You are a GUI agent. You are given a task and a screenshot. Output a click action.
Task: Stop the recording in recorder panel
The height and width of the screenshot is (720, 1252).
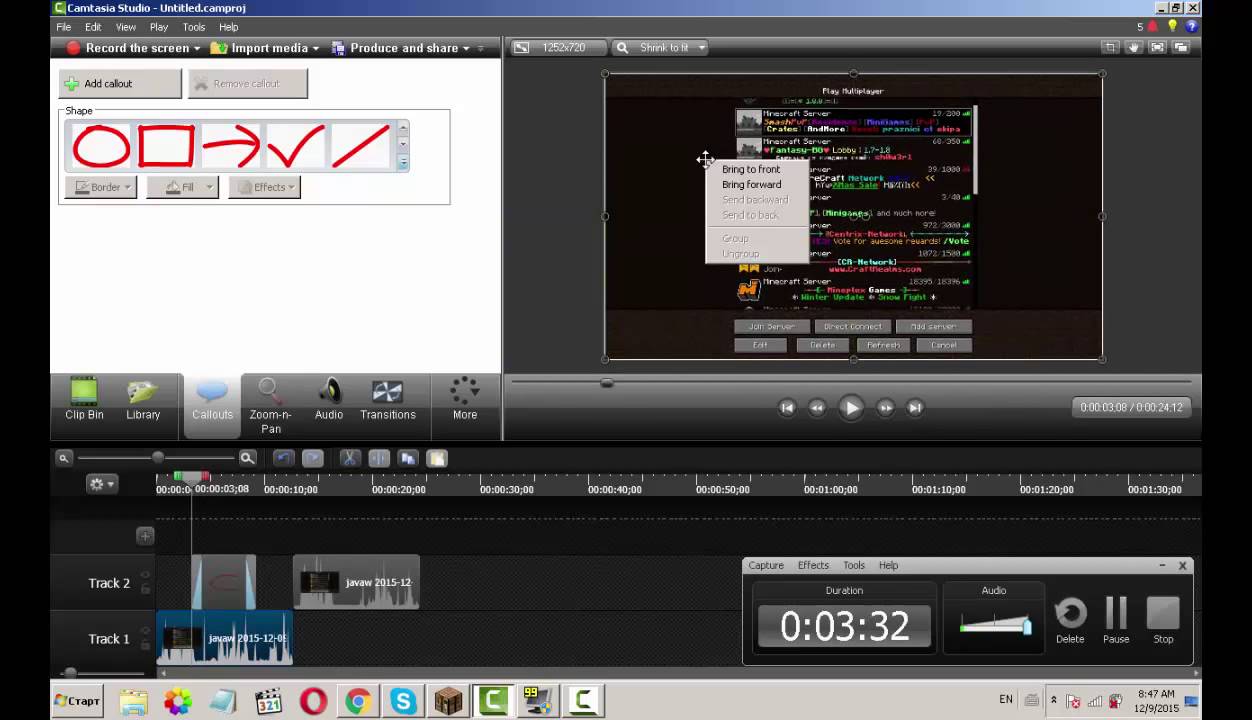[1163, 620]
